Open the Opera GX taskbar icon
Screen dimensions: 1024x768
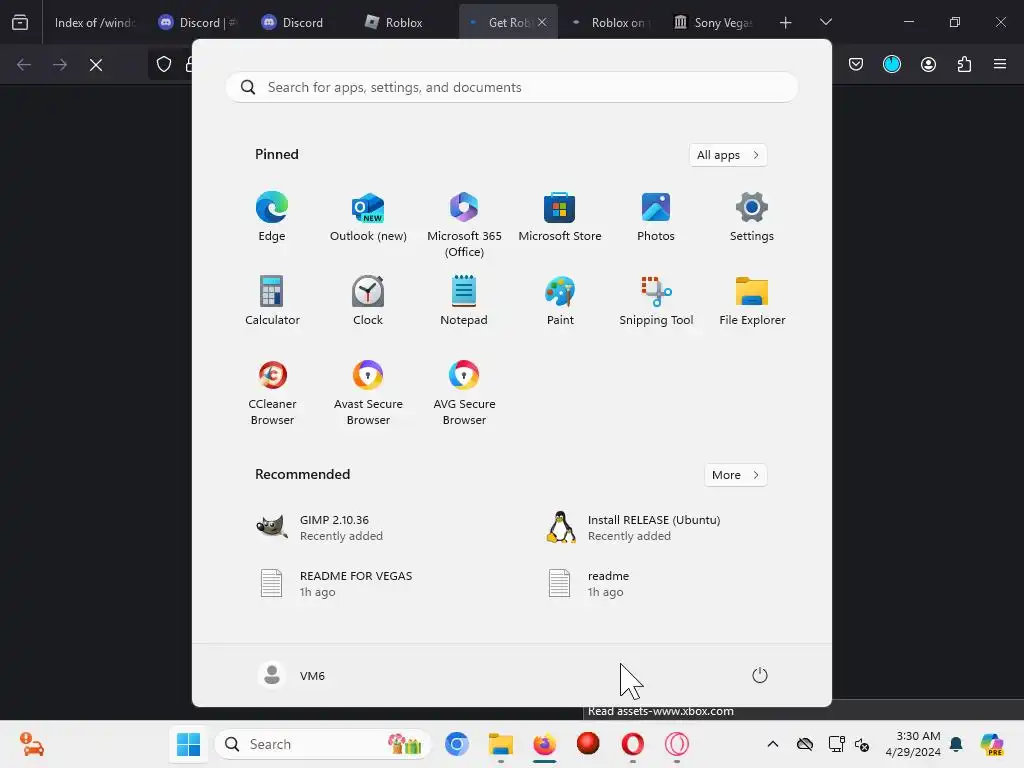tap(677, 744)
